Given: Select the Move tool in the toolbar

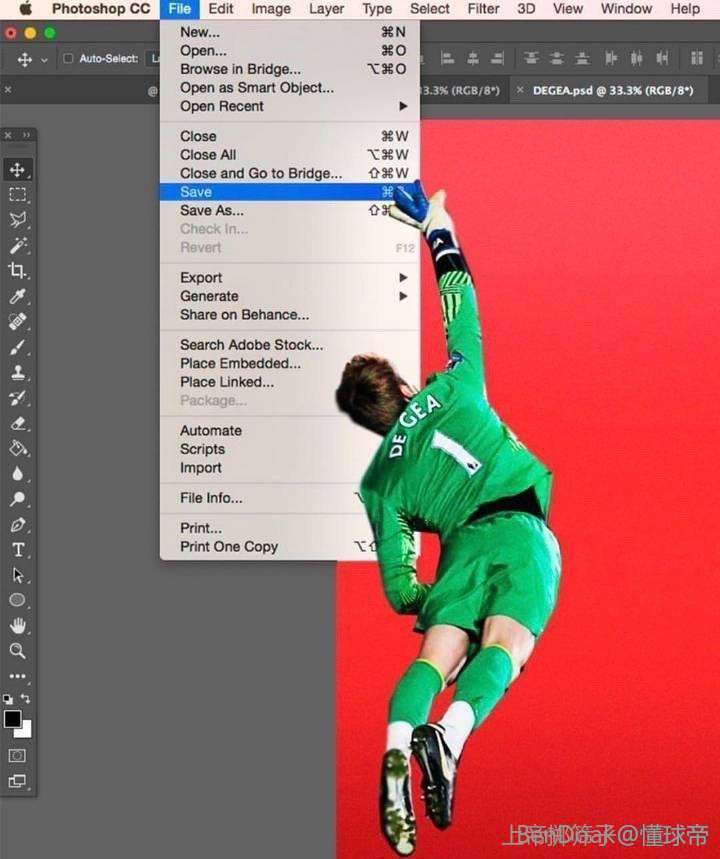Looking at the screenshot, I should tap(17, 169).
